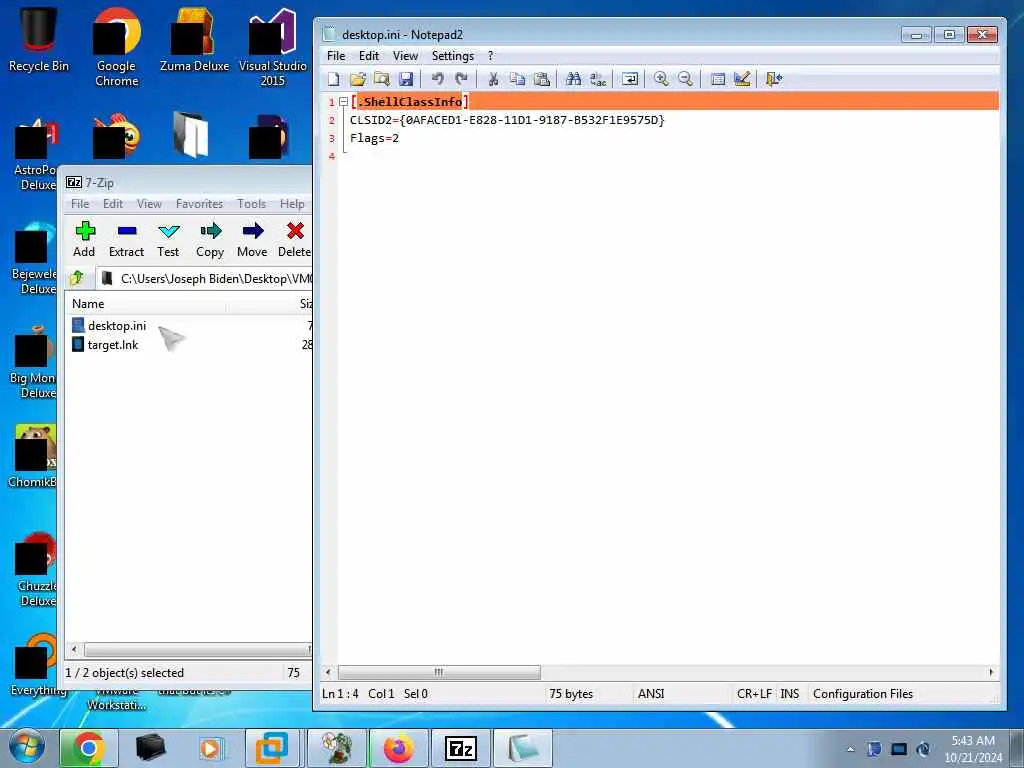Image resolution: width=1024 pixels, height=768 pixels.
Task: Open the Google Chrome desktop icon
Action: pyautogui.click(x=117, y=47)
